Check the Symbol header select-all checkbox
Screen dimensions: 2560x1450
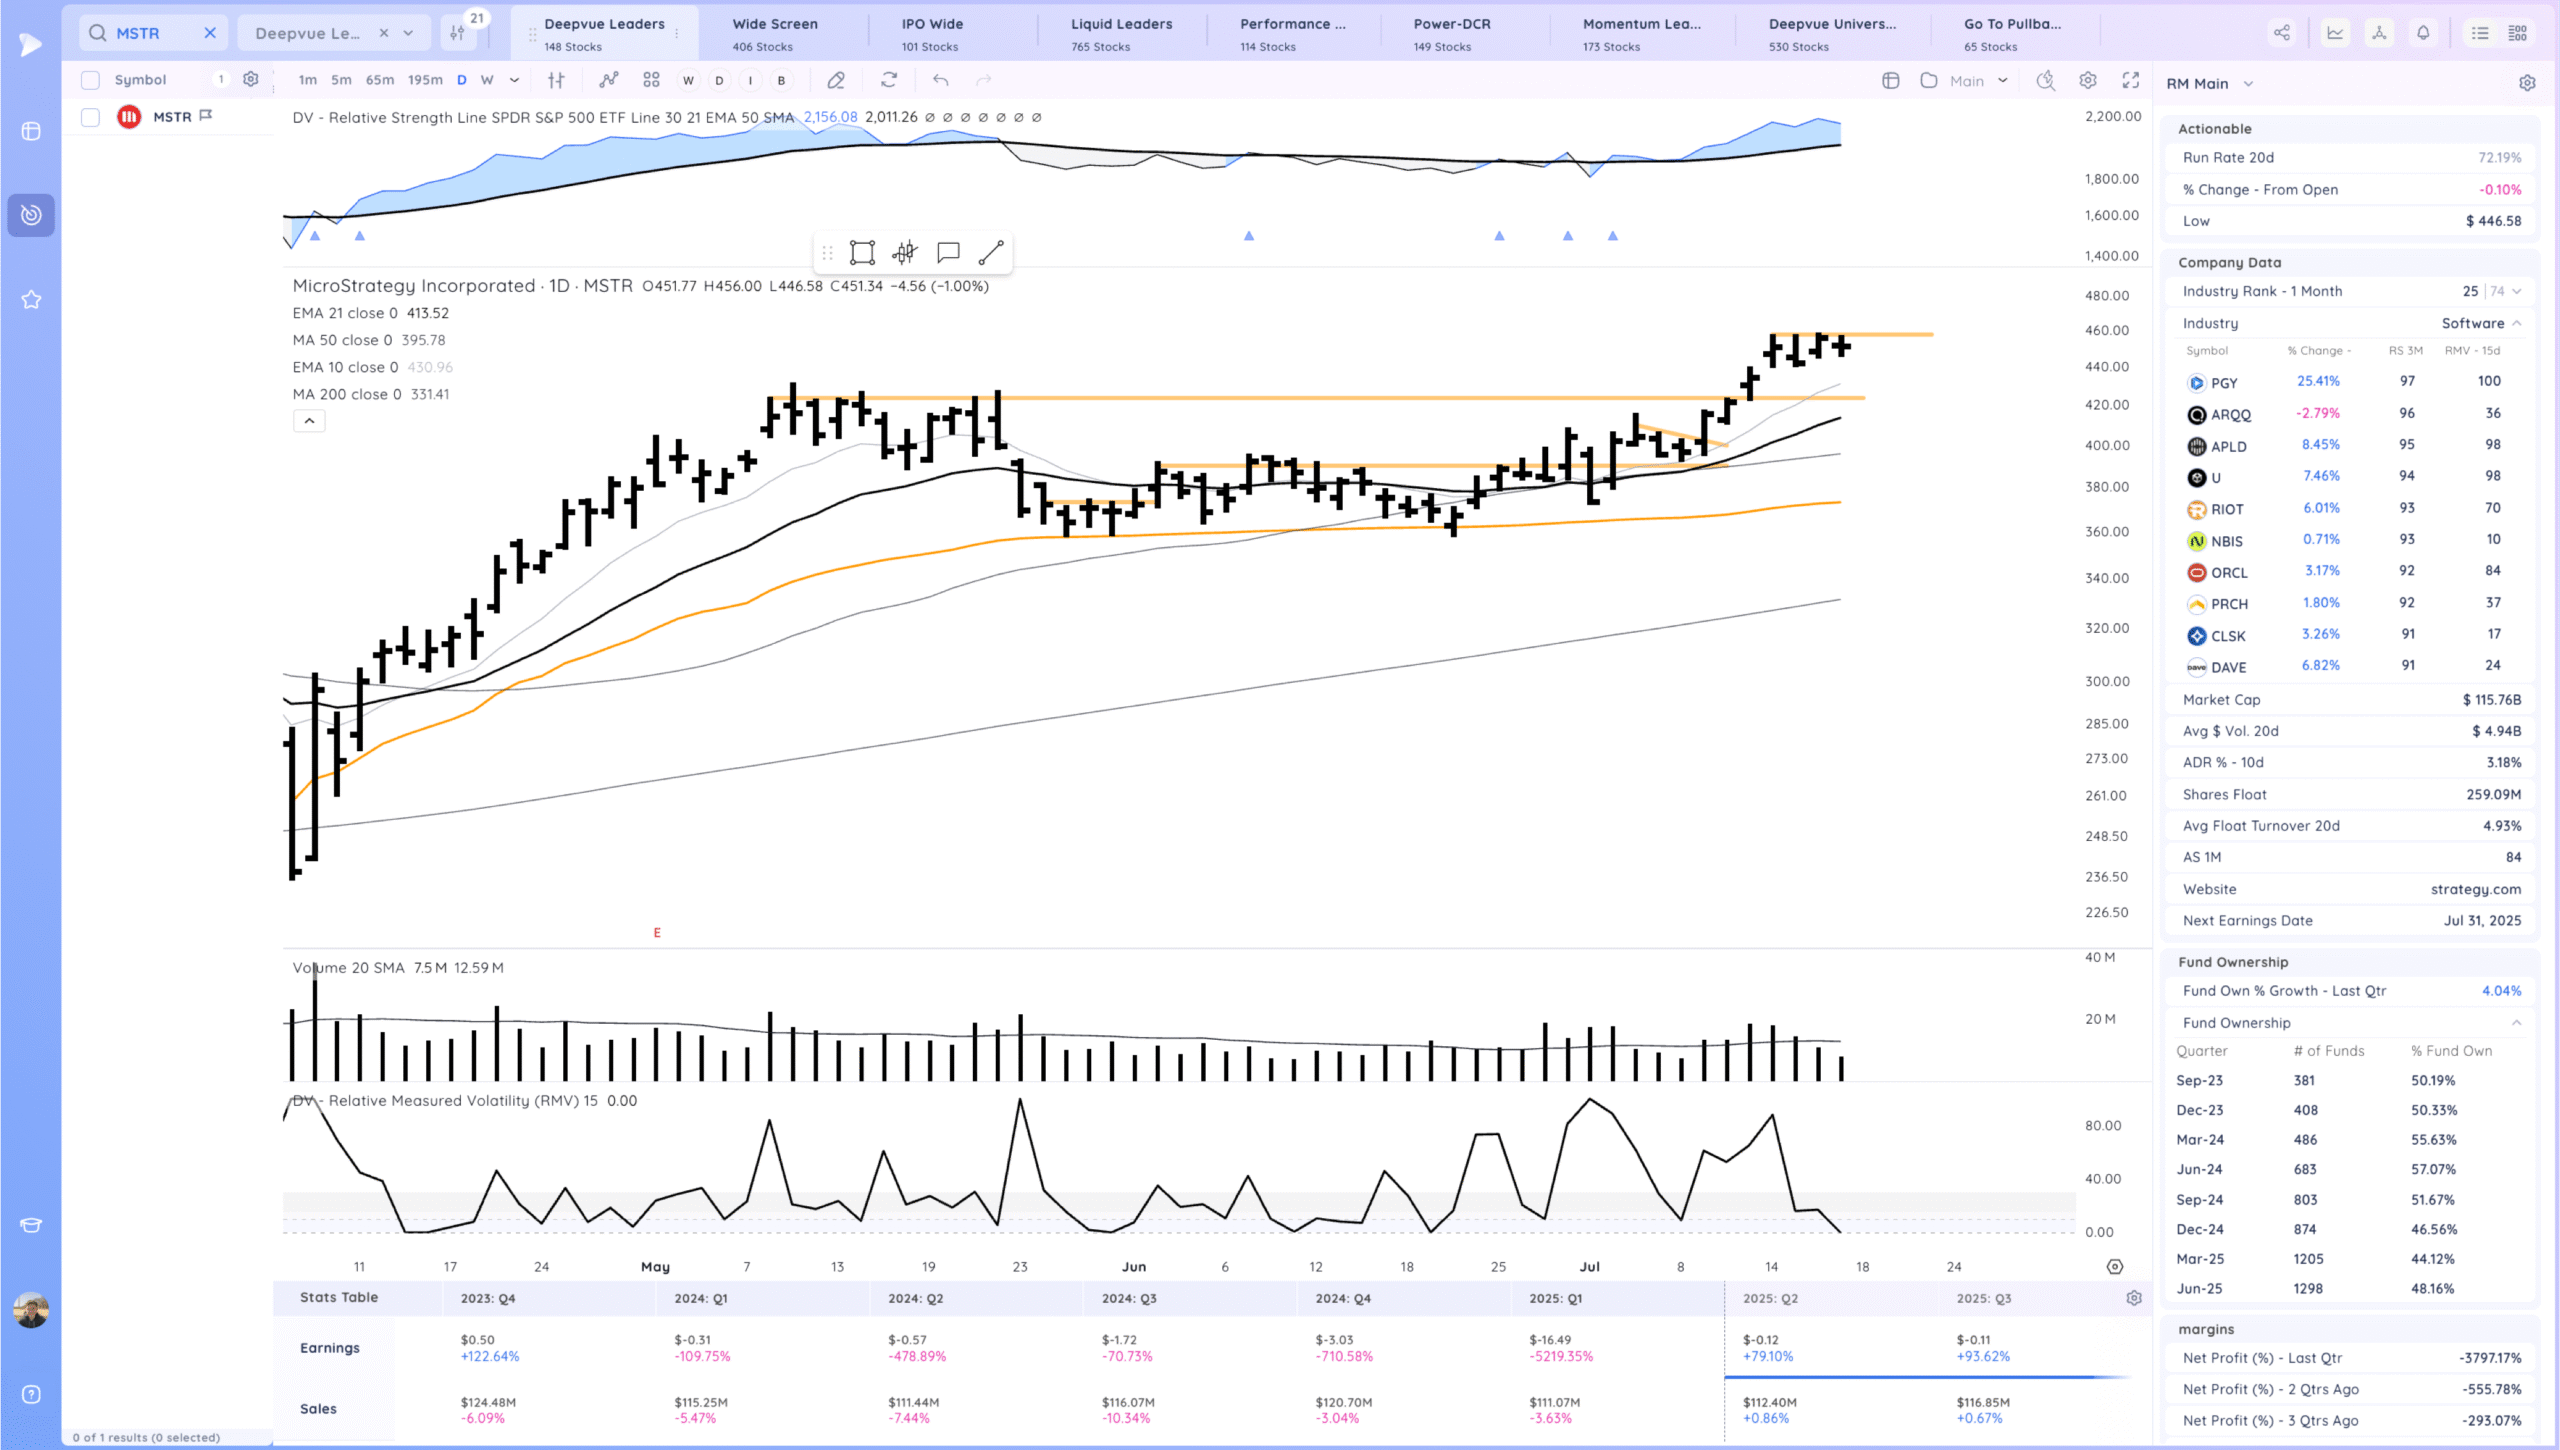pyautogui.click(x=90, y=80)
